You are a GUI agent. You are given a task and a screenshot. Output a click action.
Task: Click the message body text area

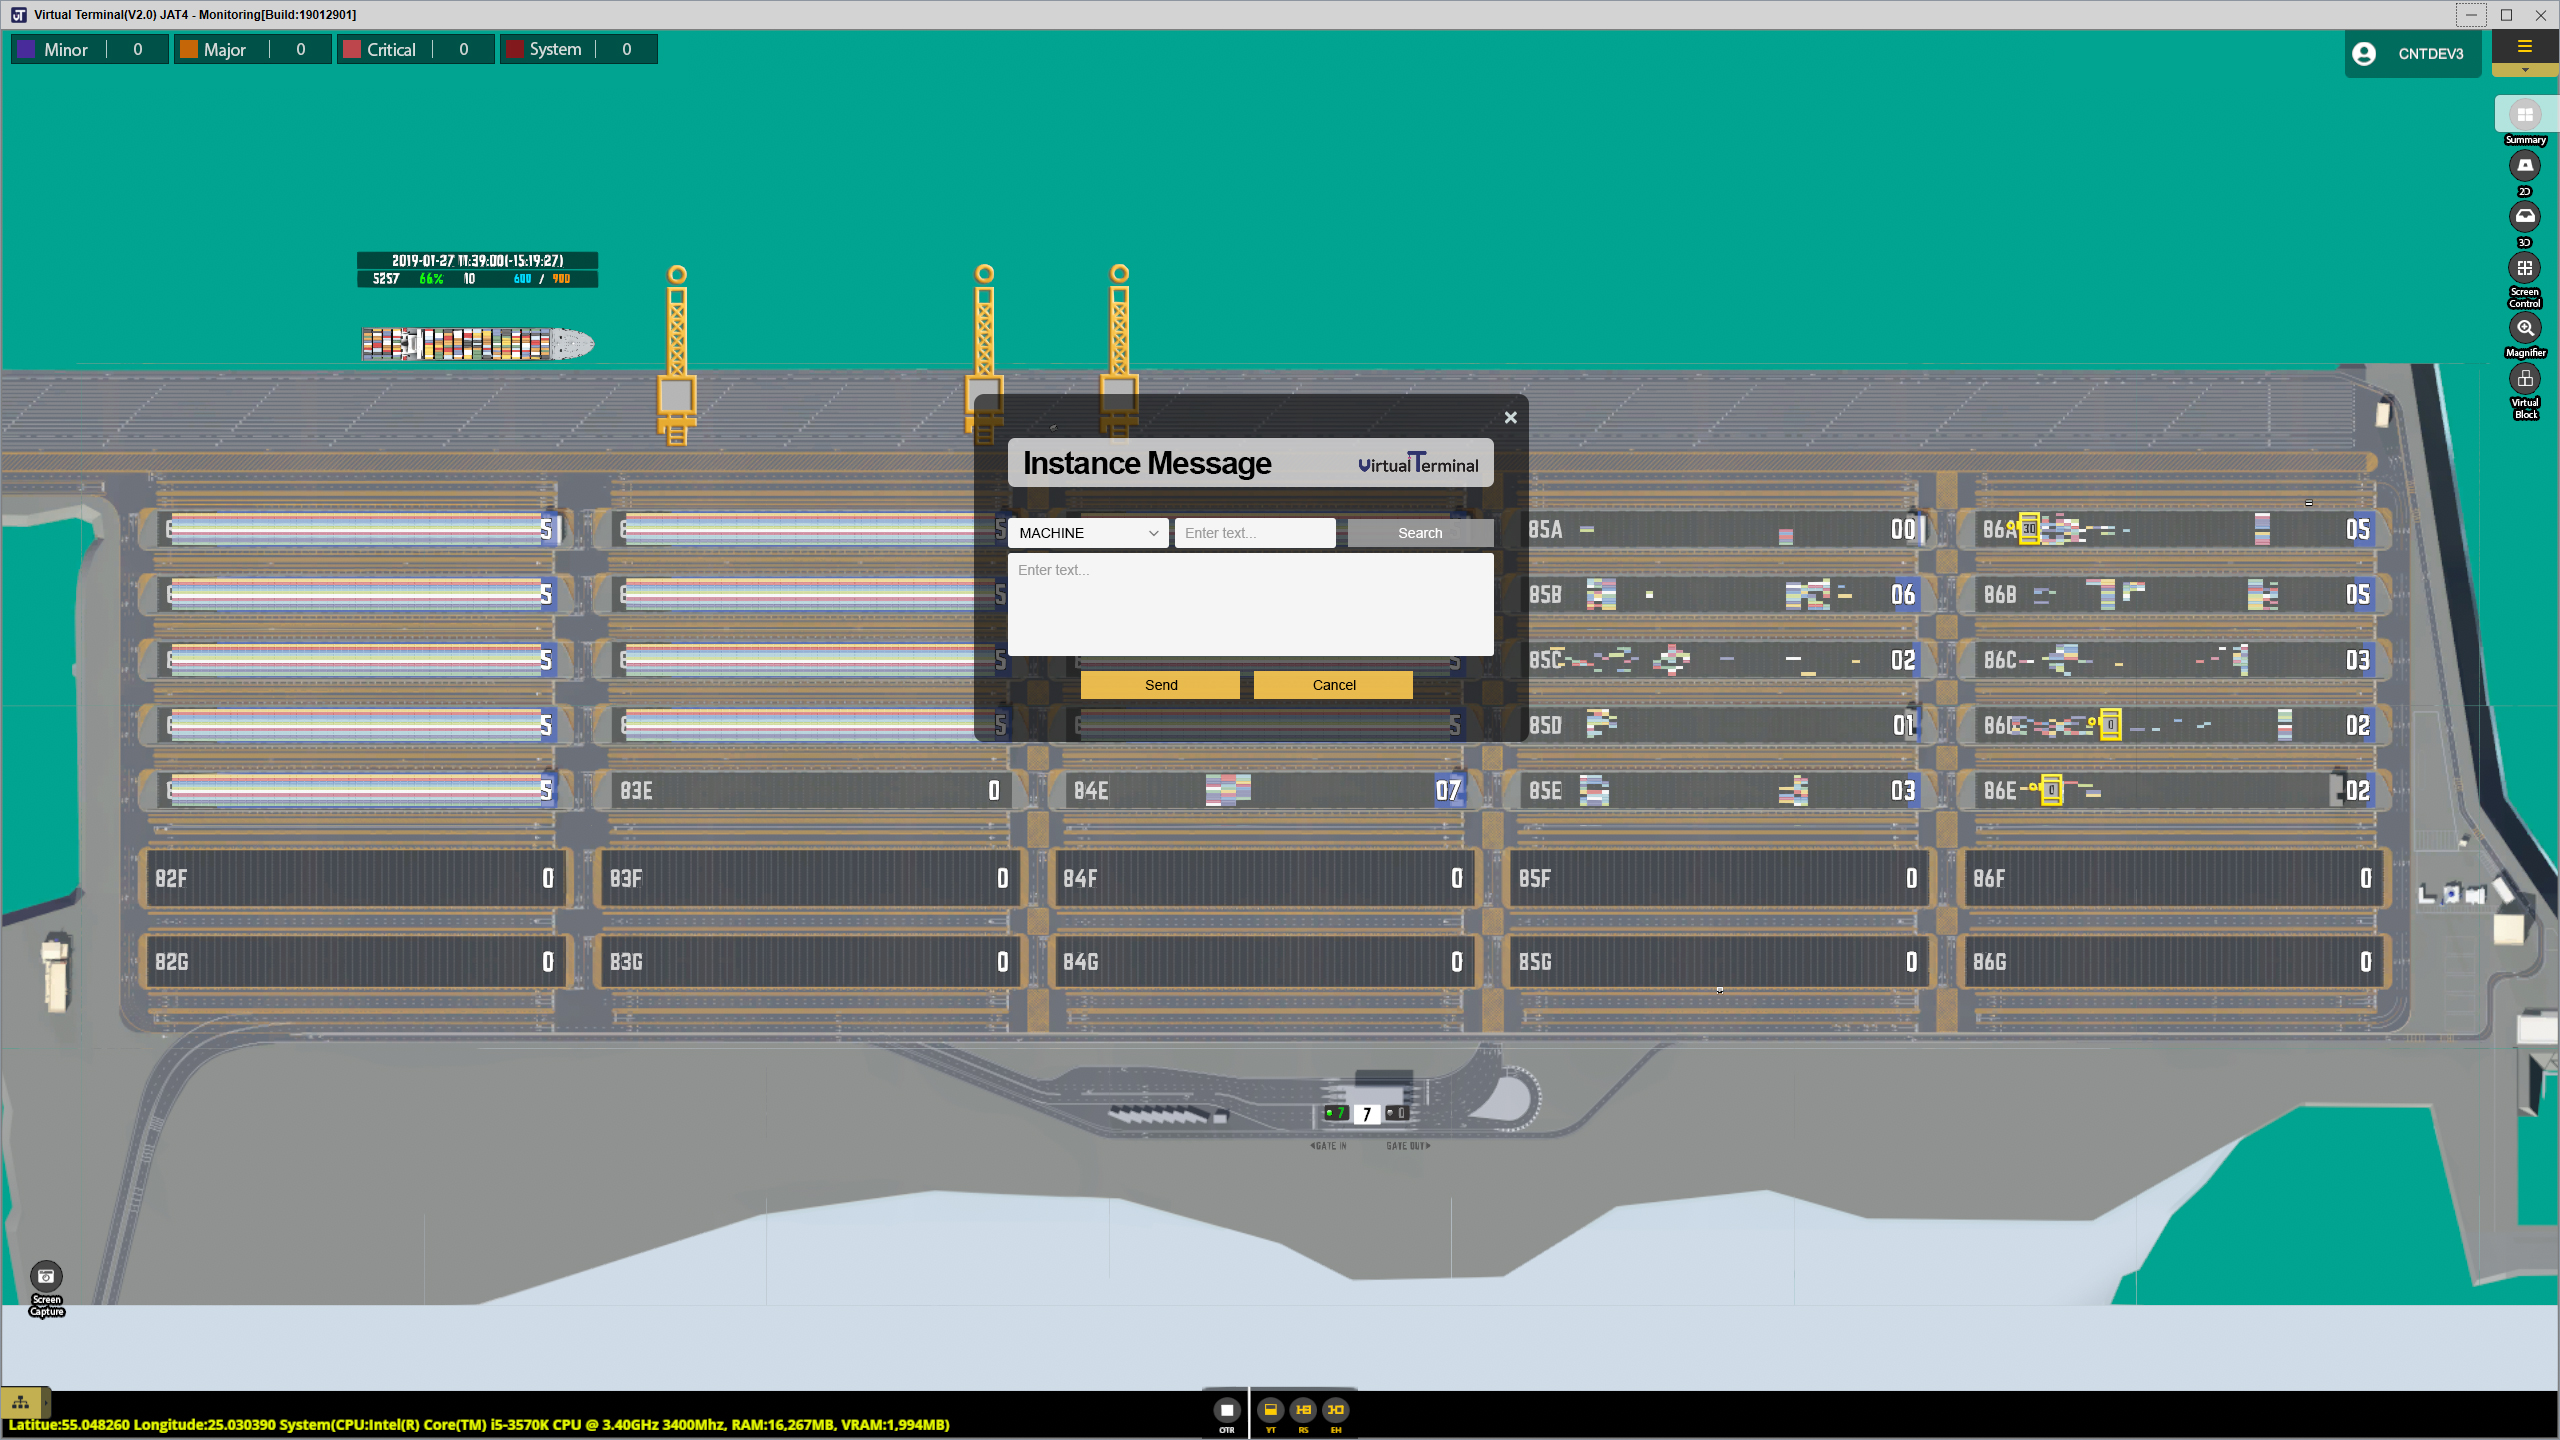point(1250,605)
